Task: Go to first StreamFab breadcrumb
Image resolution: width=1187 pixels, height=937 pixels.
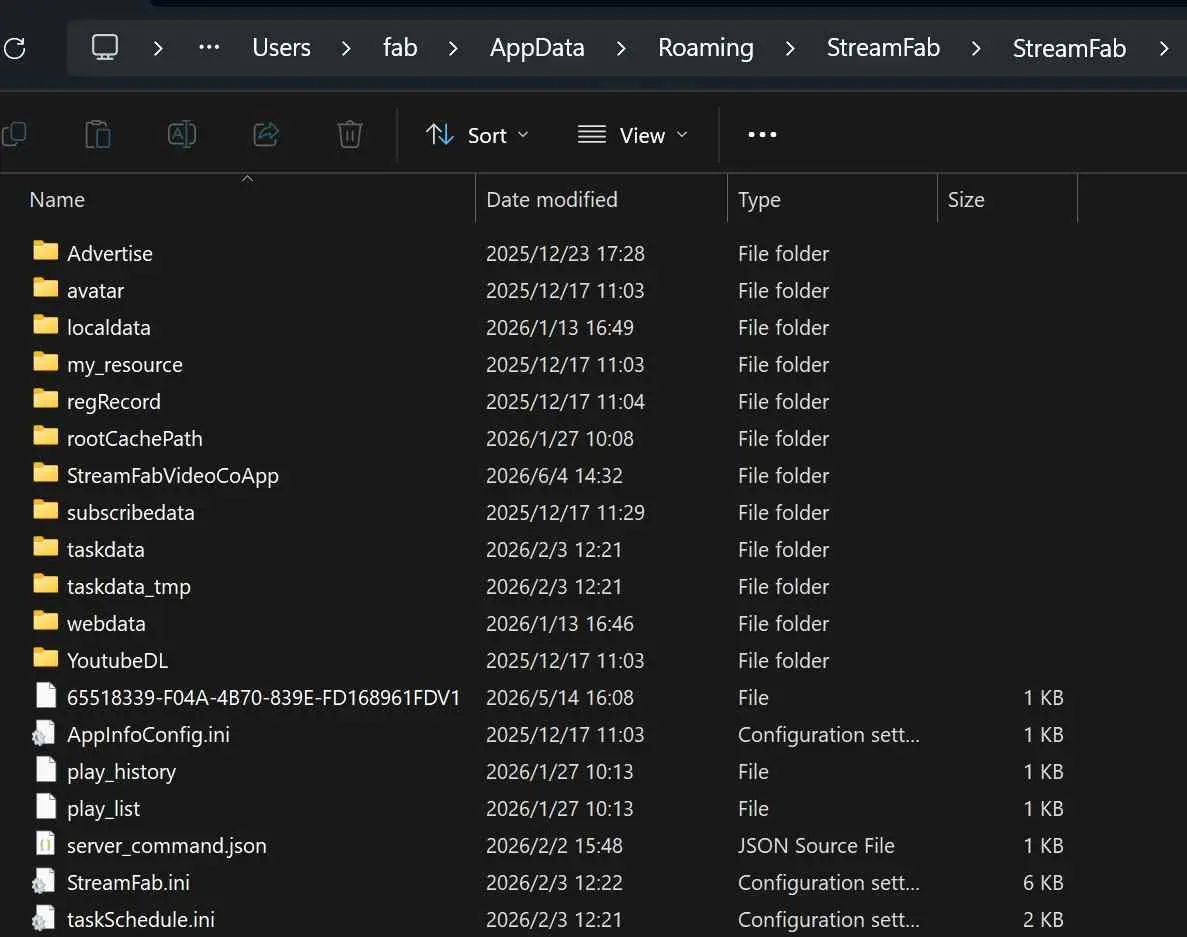Action: click(x=883, y=48)
